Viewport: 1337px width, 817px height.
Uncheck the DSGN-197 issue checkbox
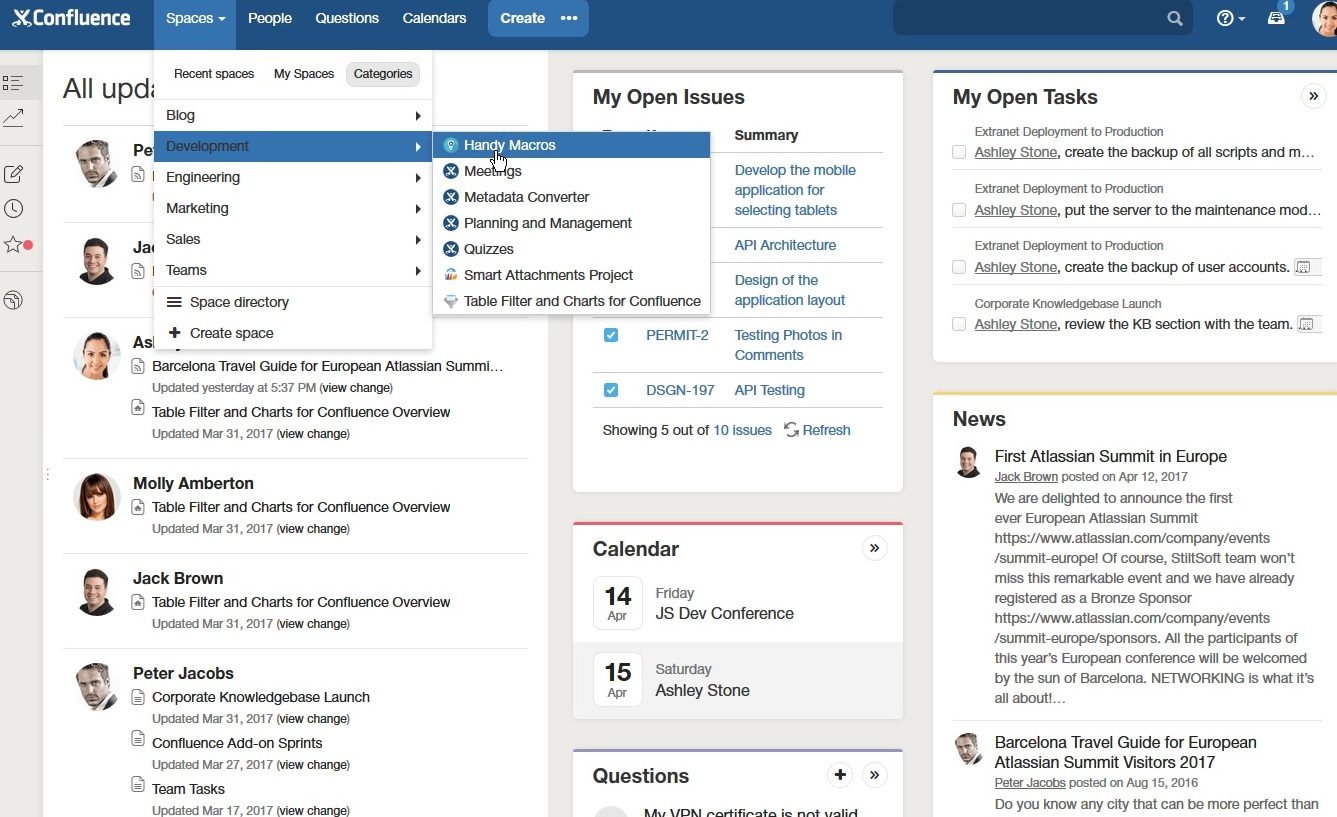coord(611,390)
